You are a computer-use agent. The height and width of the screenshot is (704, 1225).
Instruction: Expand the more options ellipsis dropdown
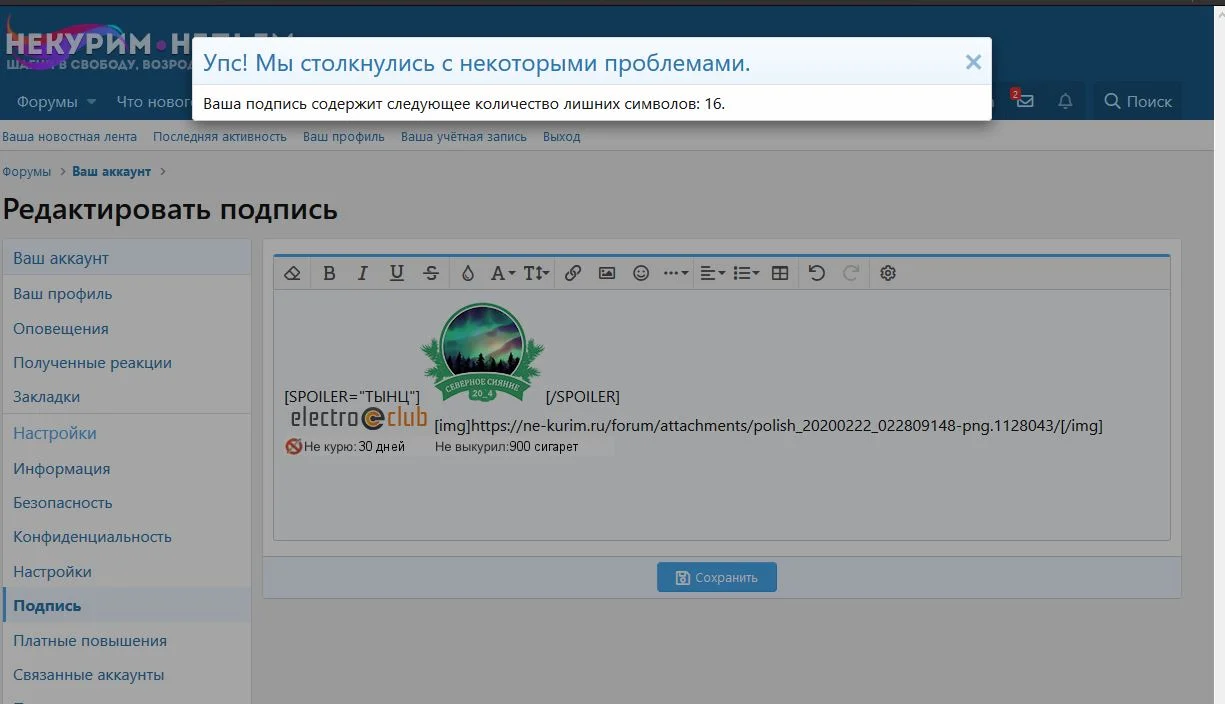pos(676,273)
